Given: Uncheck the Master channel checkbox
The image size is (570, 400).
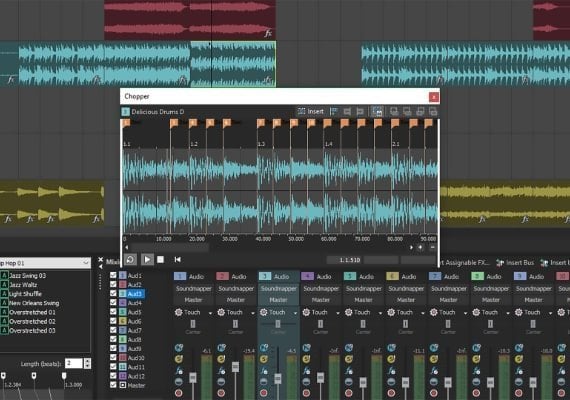Looking at the screenshot, I should (113, 385).
